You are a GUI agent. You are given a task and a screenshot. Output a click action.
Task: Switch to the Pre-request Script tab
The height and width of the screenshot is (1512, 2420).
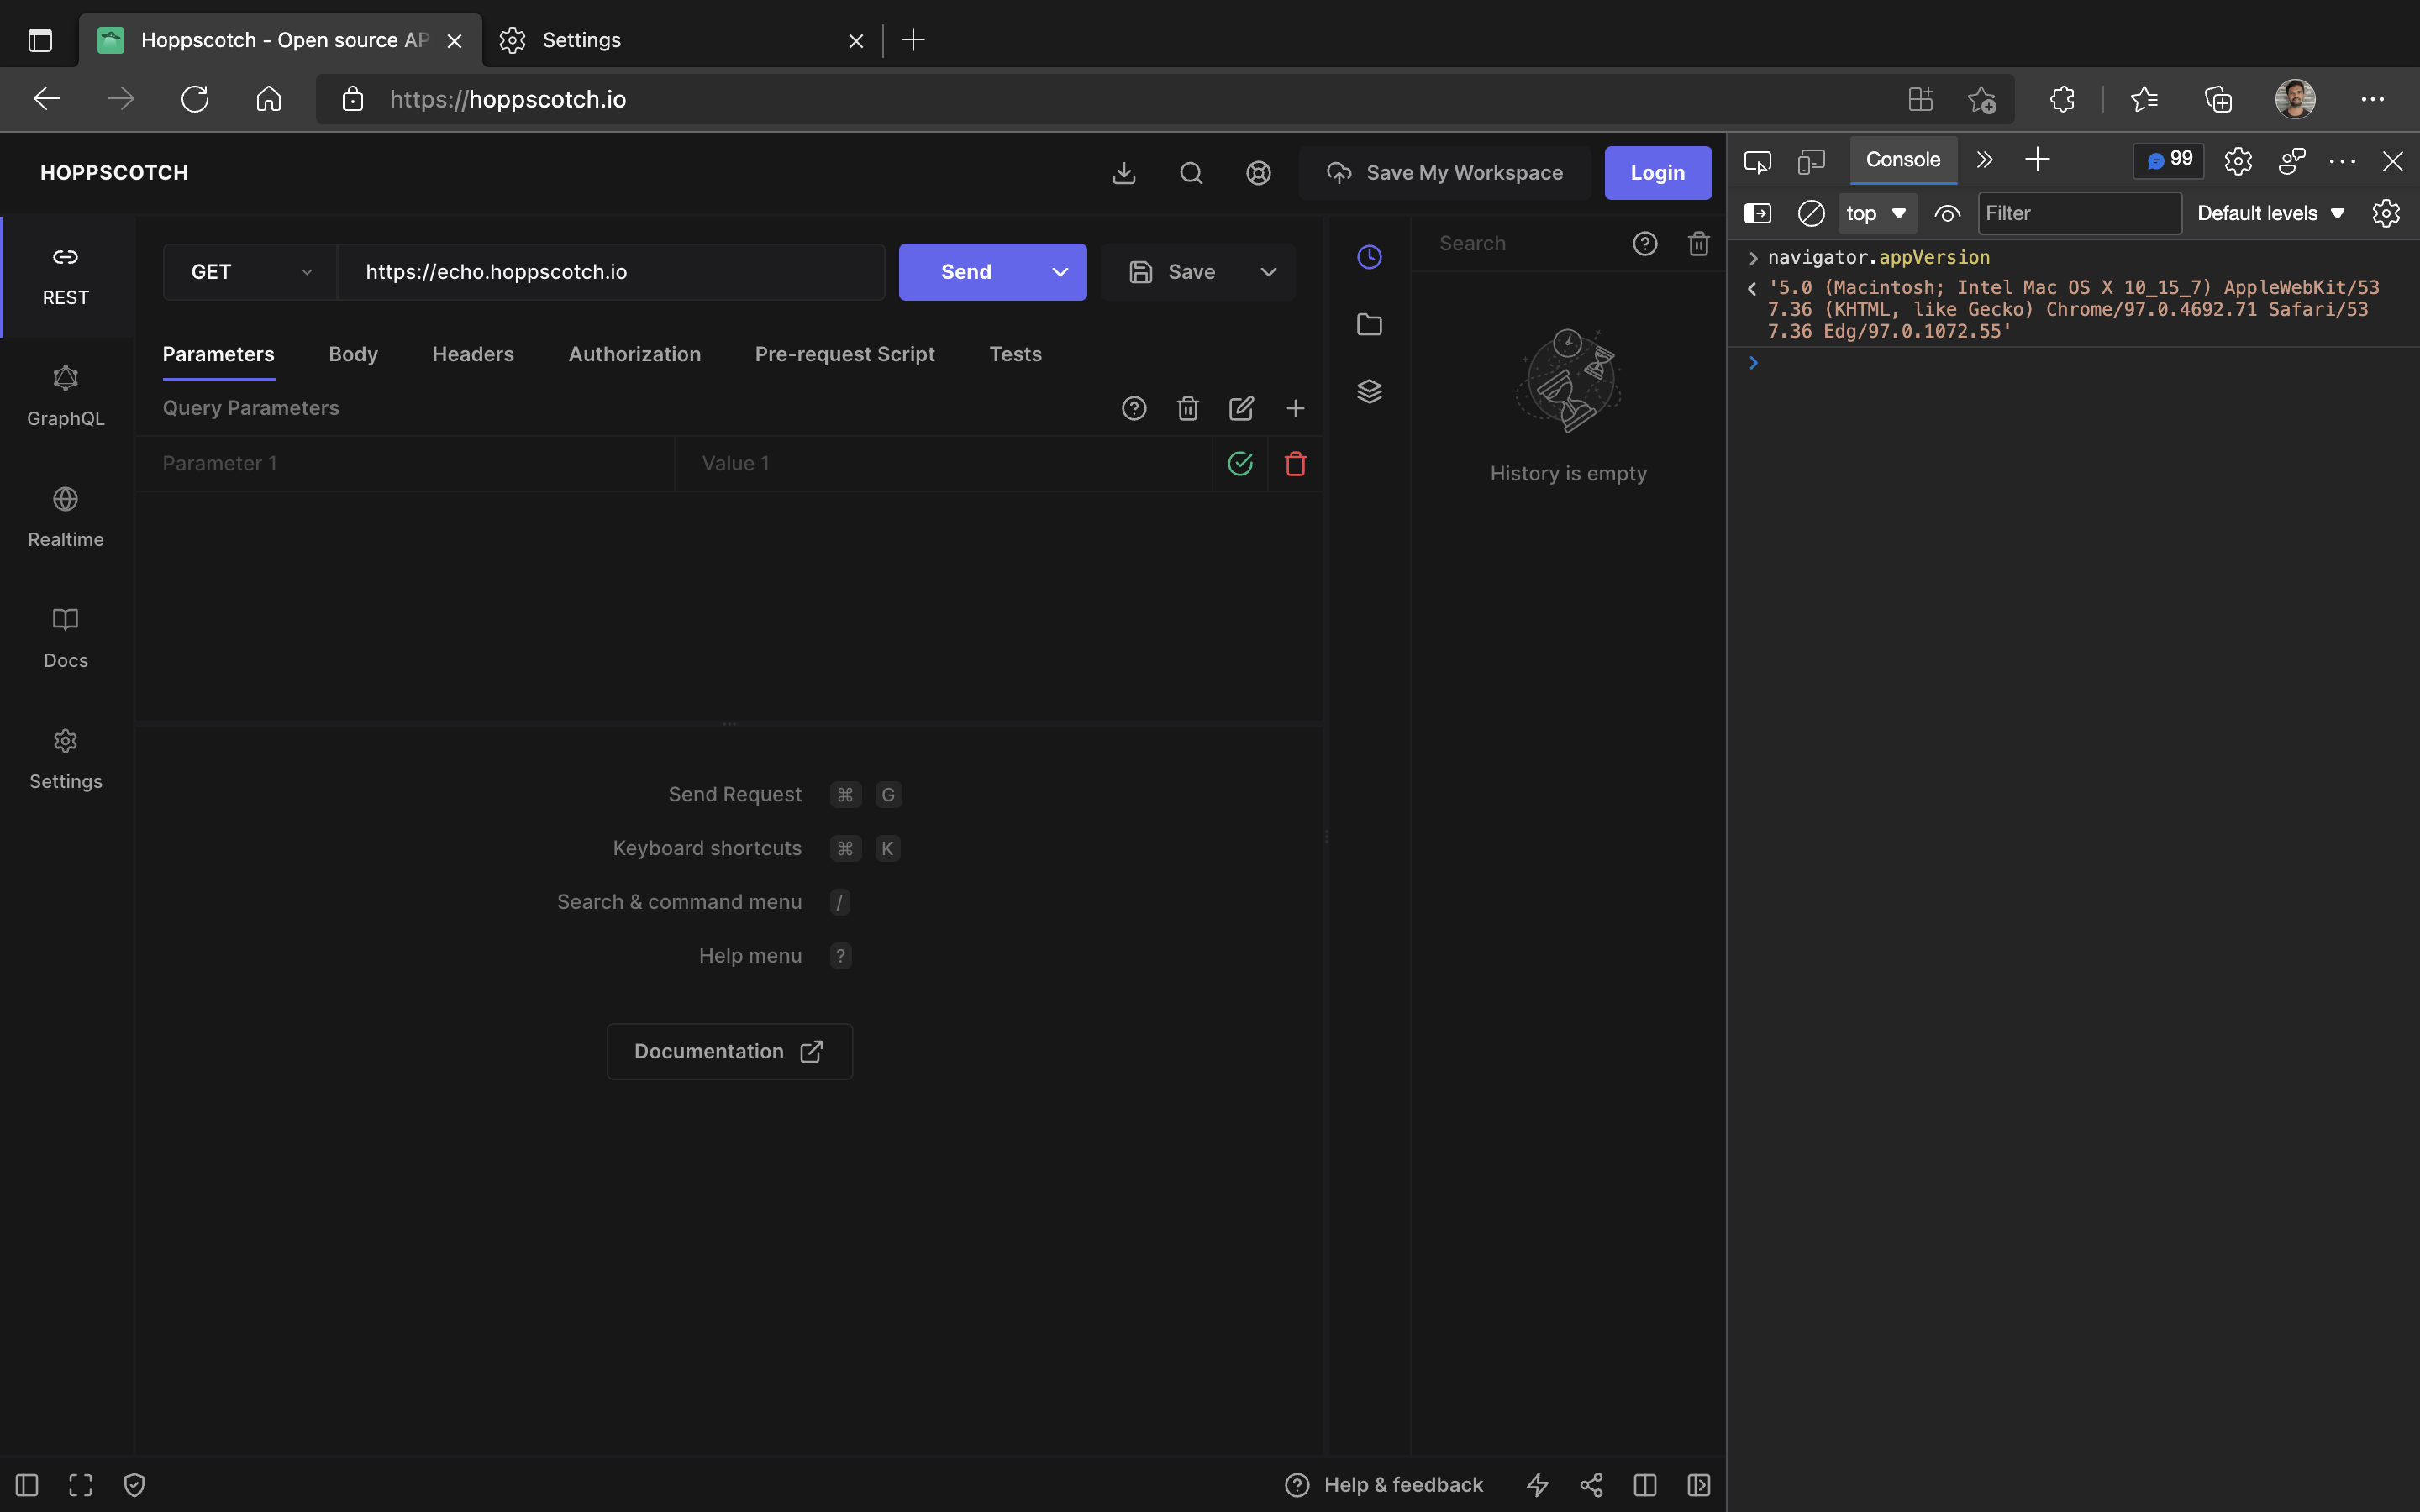[844, 354]
